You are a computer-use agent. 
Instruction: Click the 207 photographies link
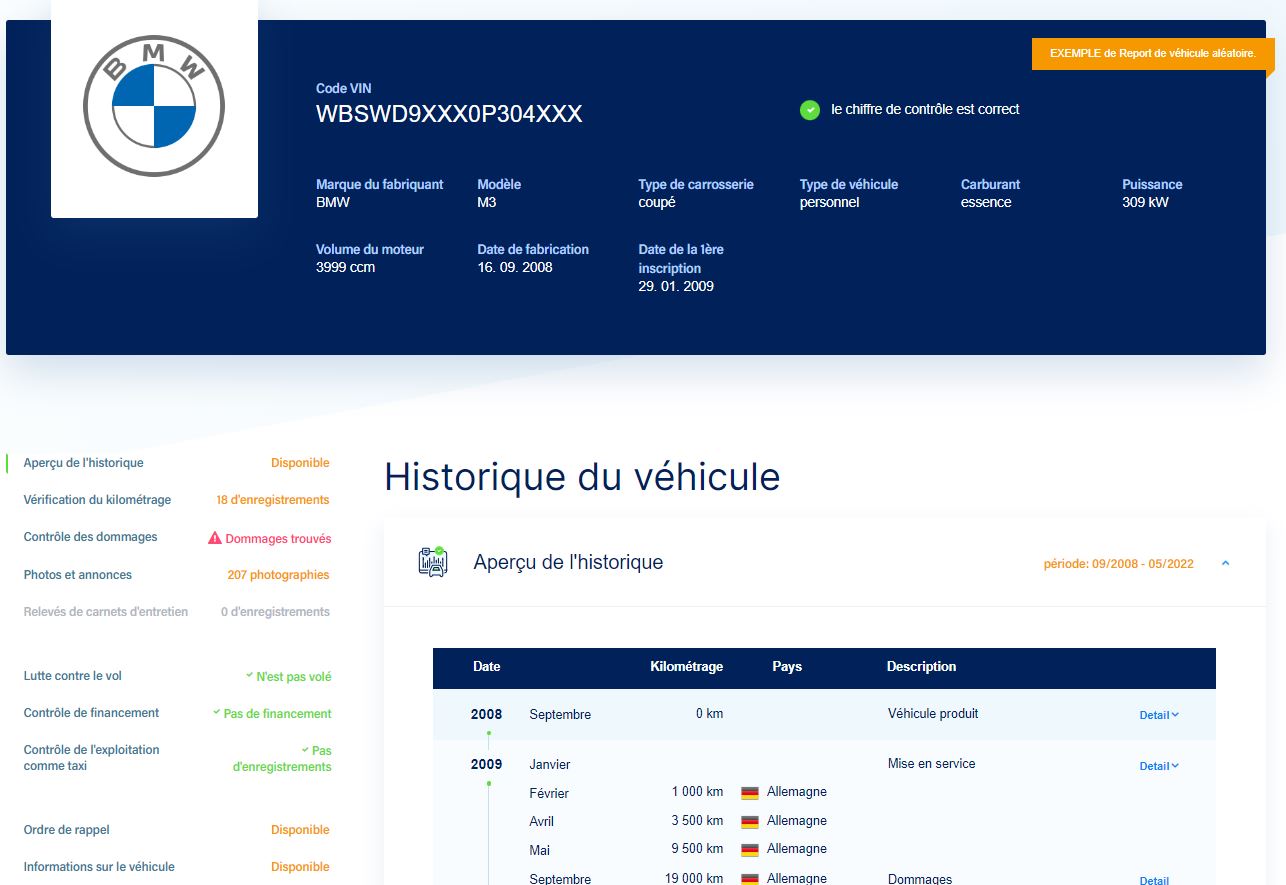(x=278, y=575)
